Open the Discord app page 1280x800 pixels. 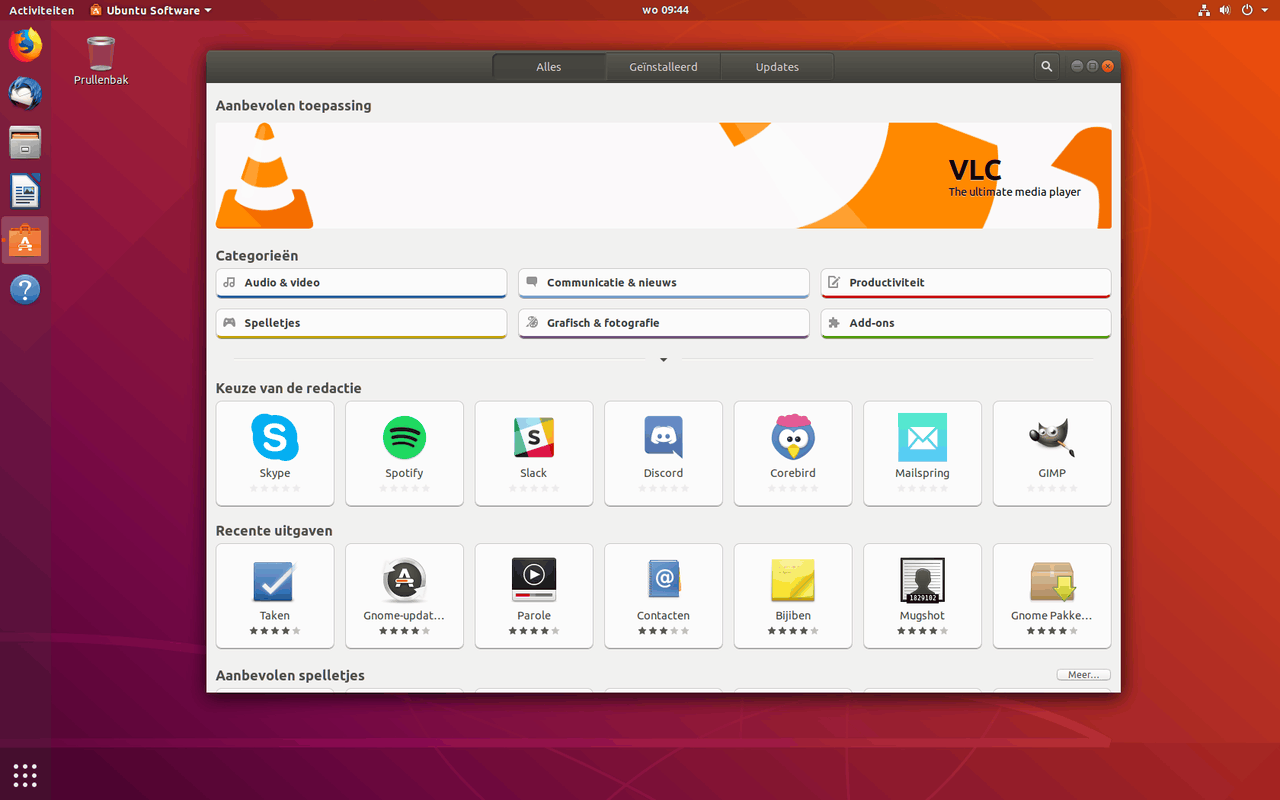pyautogui.click(x=663, y=453)
